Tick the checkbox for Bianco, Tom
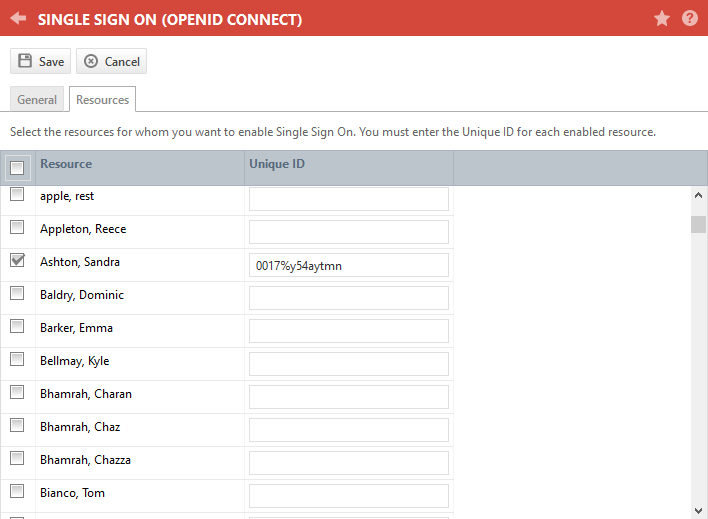The height and width of the screenshot is (519, 708). coord(17,491)
